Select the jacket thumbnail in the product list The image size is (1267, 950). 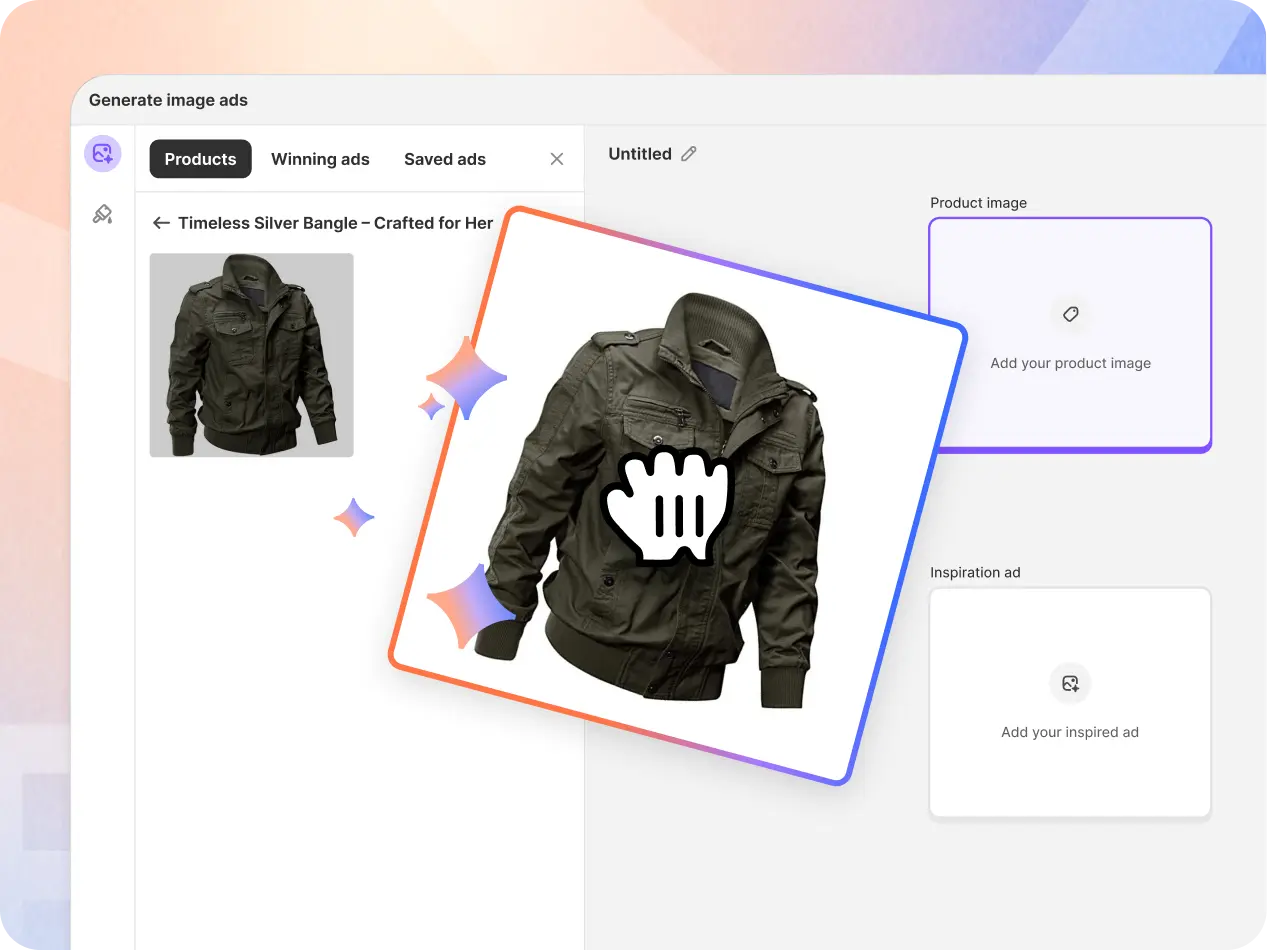pyautogui.click(x=251, y=355)
